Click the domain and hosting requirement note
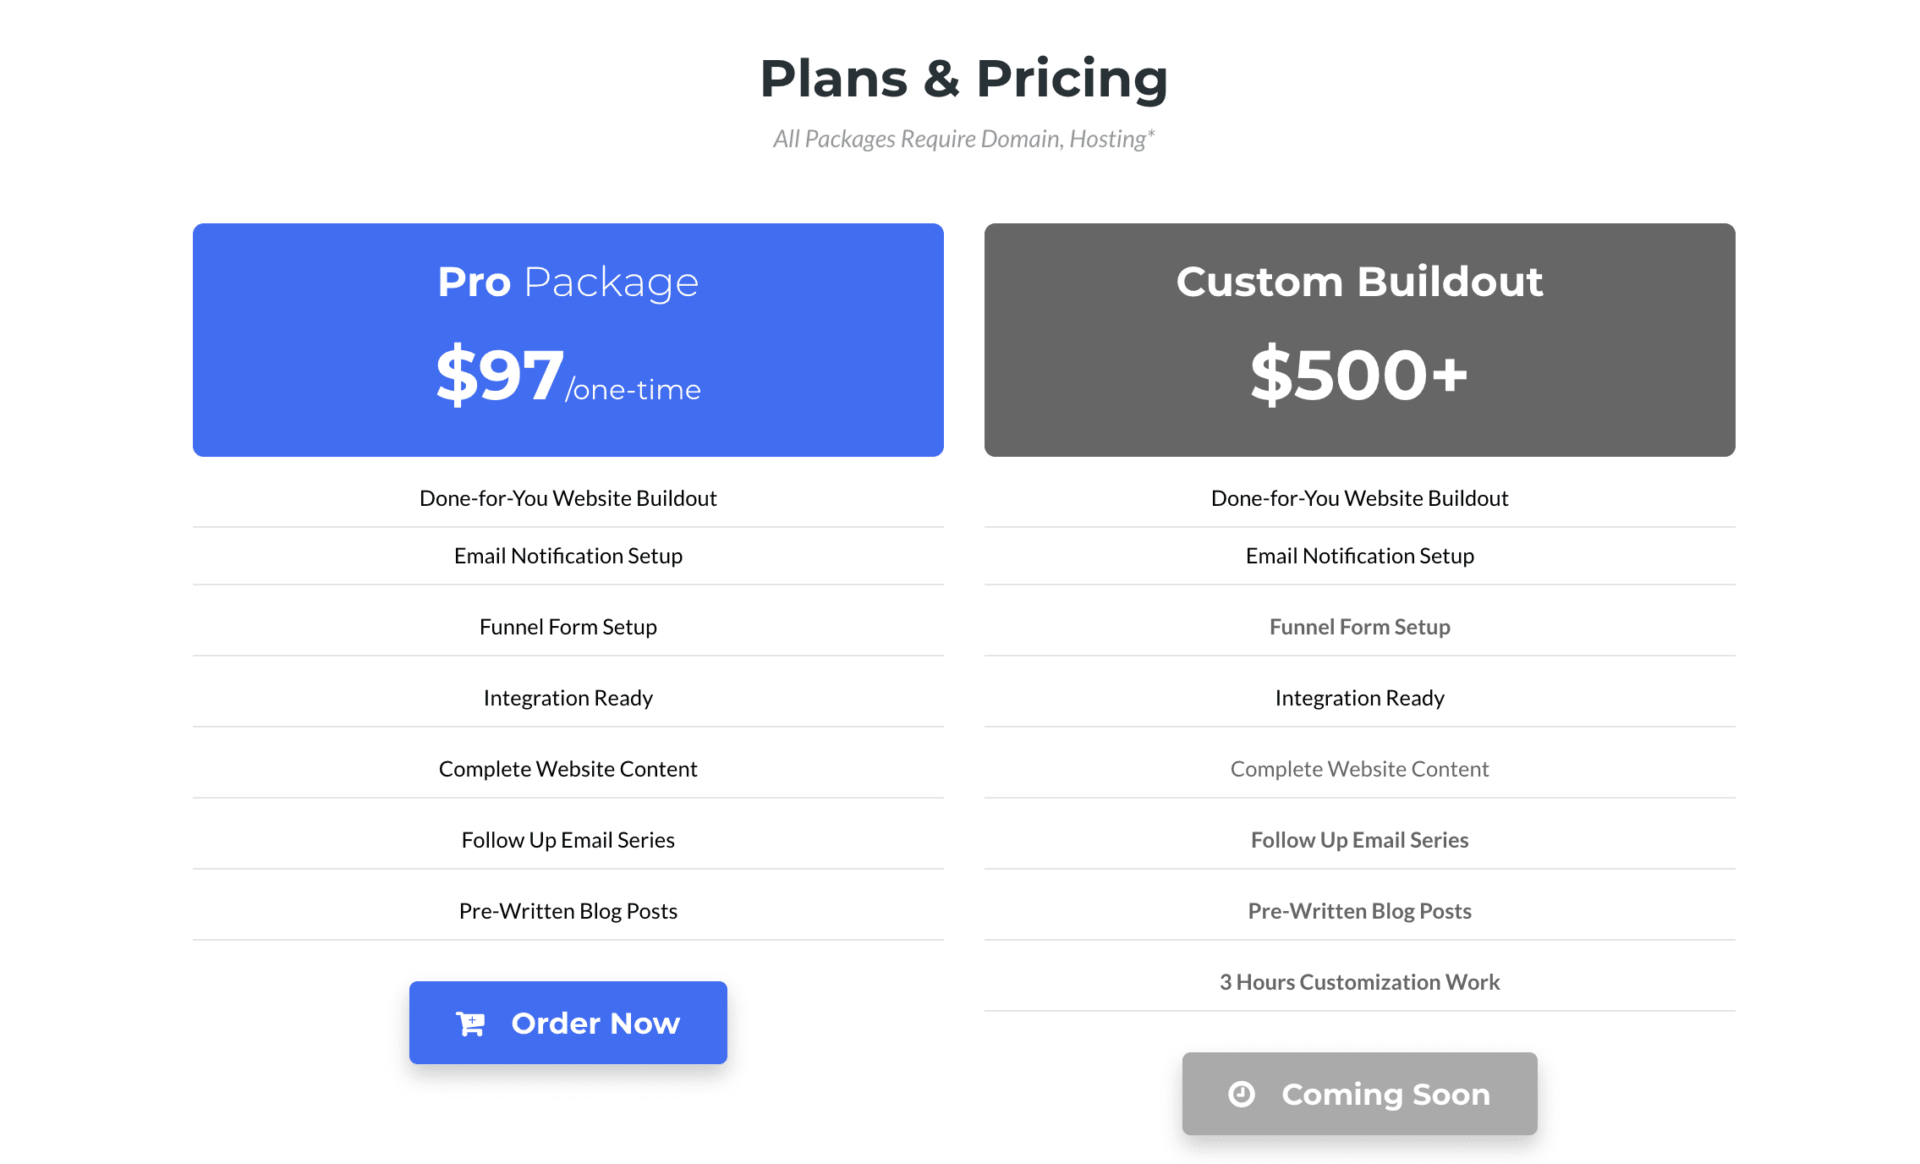 (x=963, y=139)
